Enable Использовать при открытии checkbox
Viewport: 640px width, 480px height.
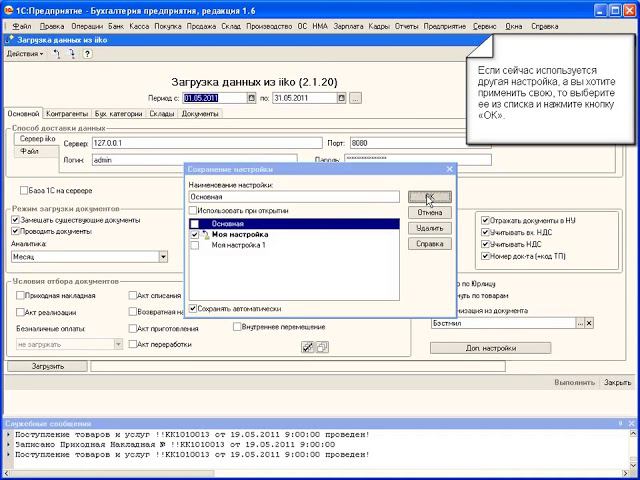coord(194,211)
